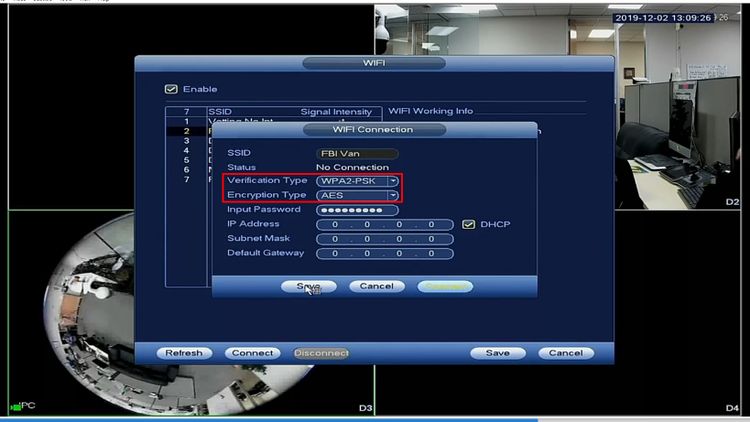Select highlighted row 2 in SSID list
This screenshot has height=422, width=750.
click(x=189, y=131)
